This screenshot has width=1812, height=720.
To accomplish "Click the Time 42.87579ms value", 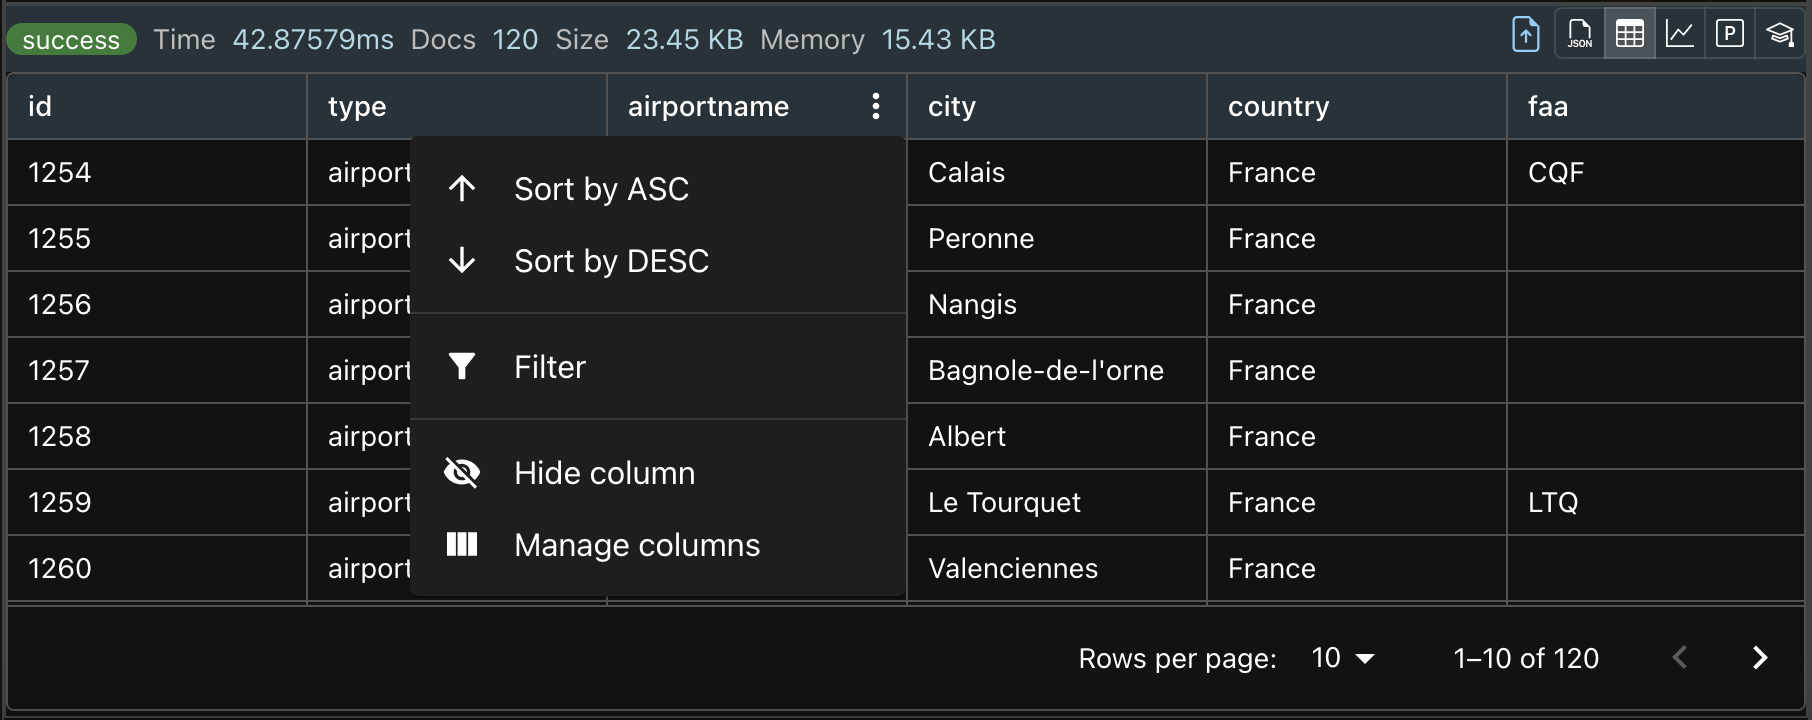I will tap(313, 40).
